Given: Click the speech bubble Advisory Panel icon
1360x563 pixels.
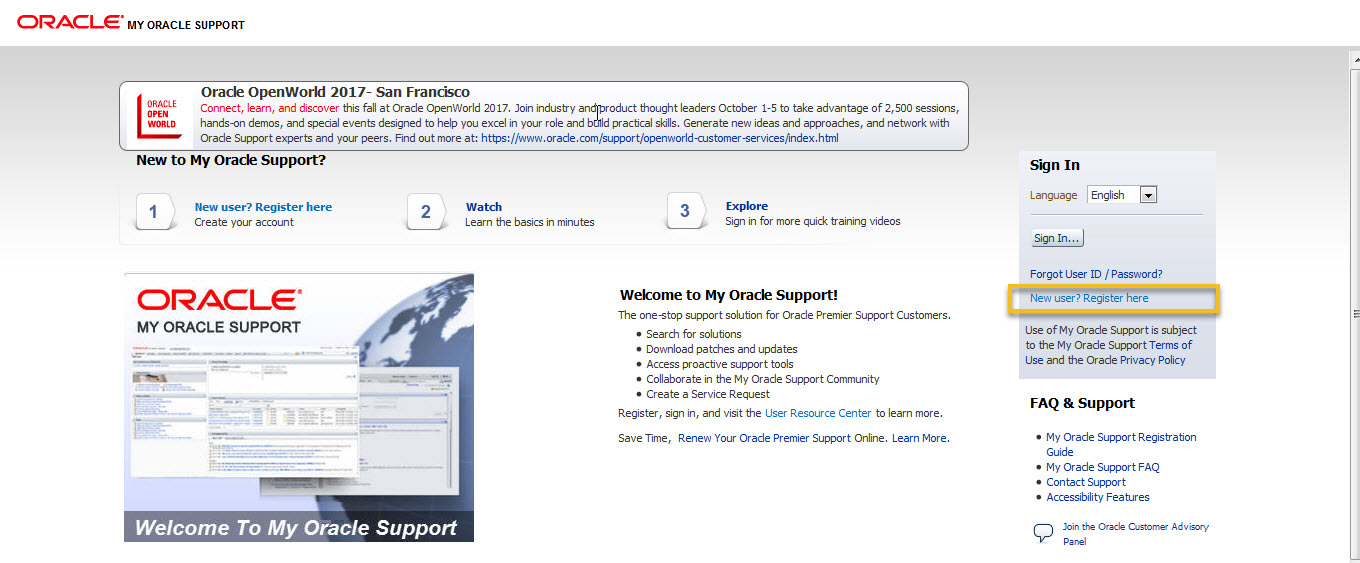Looking at the screenshot, I should click(x=1043, y=533).
